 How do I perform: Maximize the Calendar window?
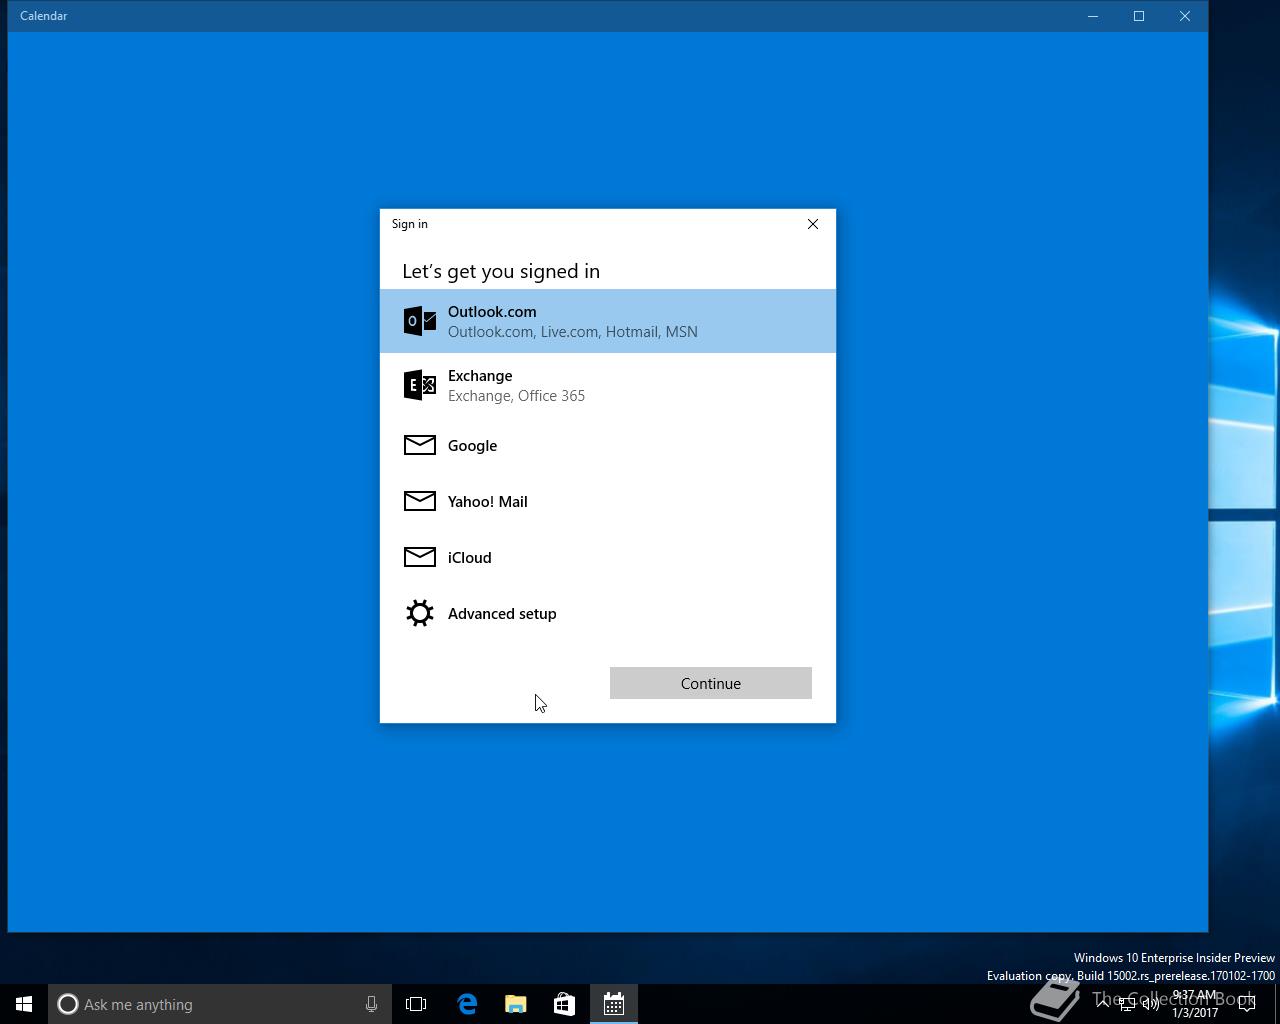[x=1139, y=16]
